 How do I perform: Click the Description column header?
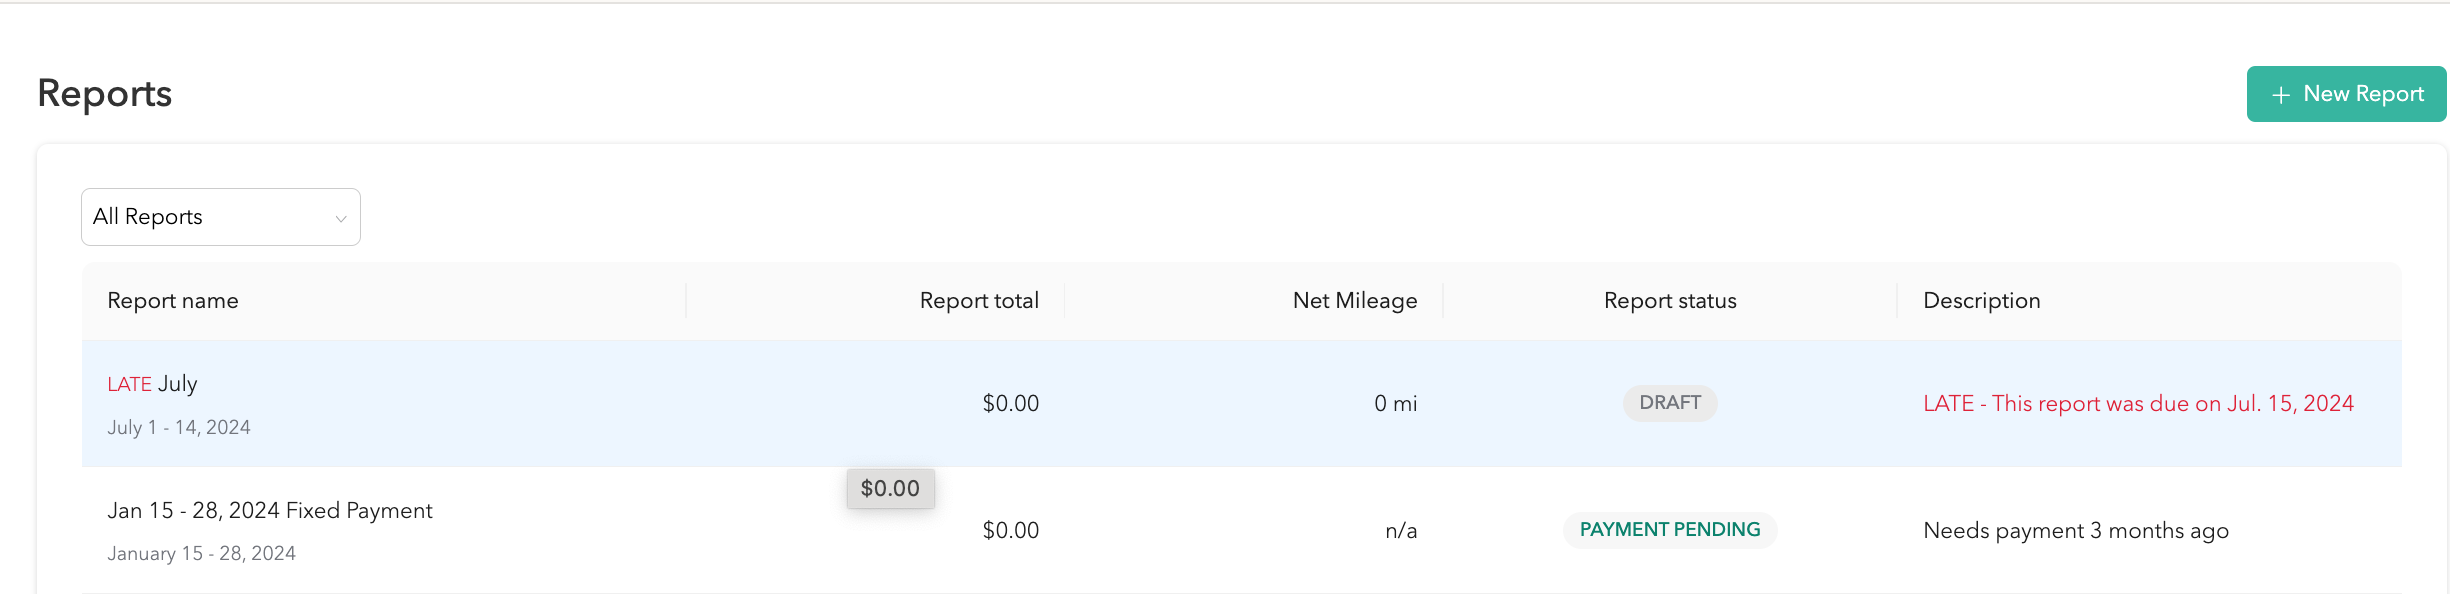(x=1981, y=301)
